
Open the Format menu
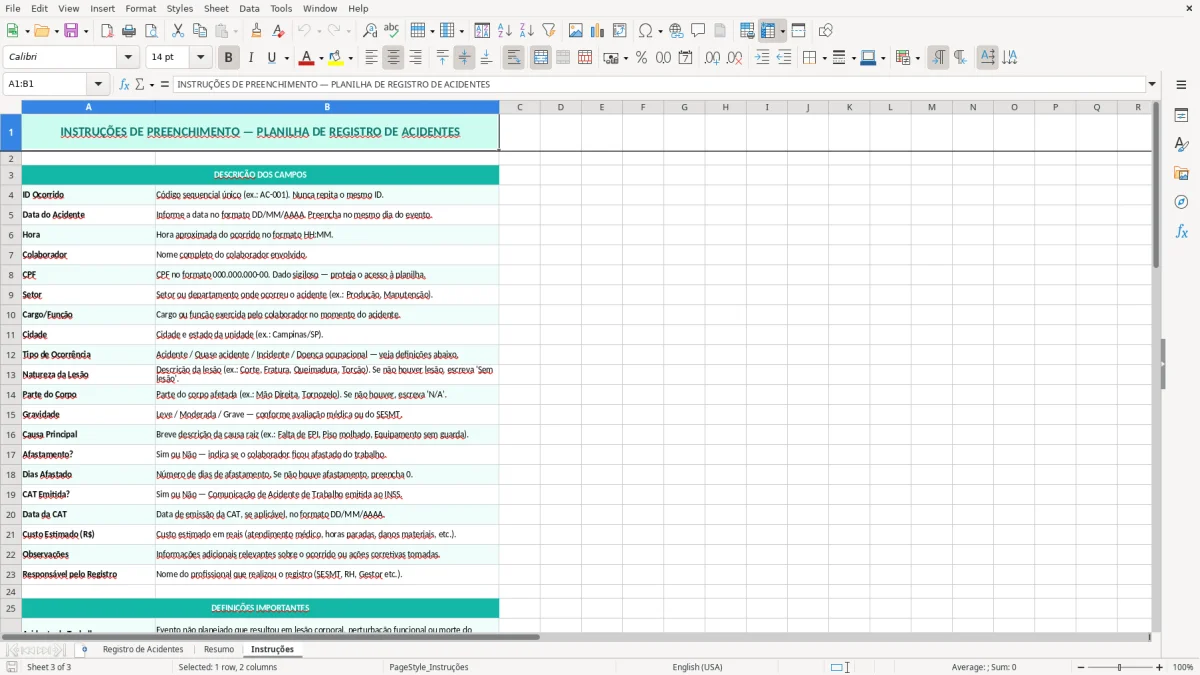coord(141,8)
